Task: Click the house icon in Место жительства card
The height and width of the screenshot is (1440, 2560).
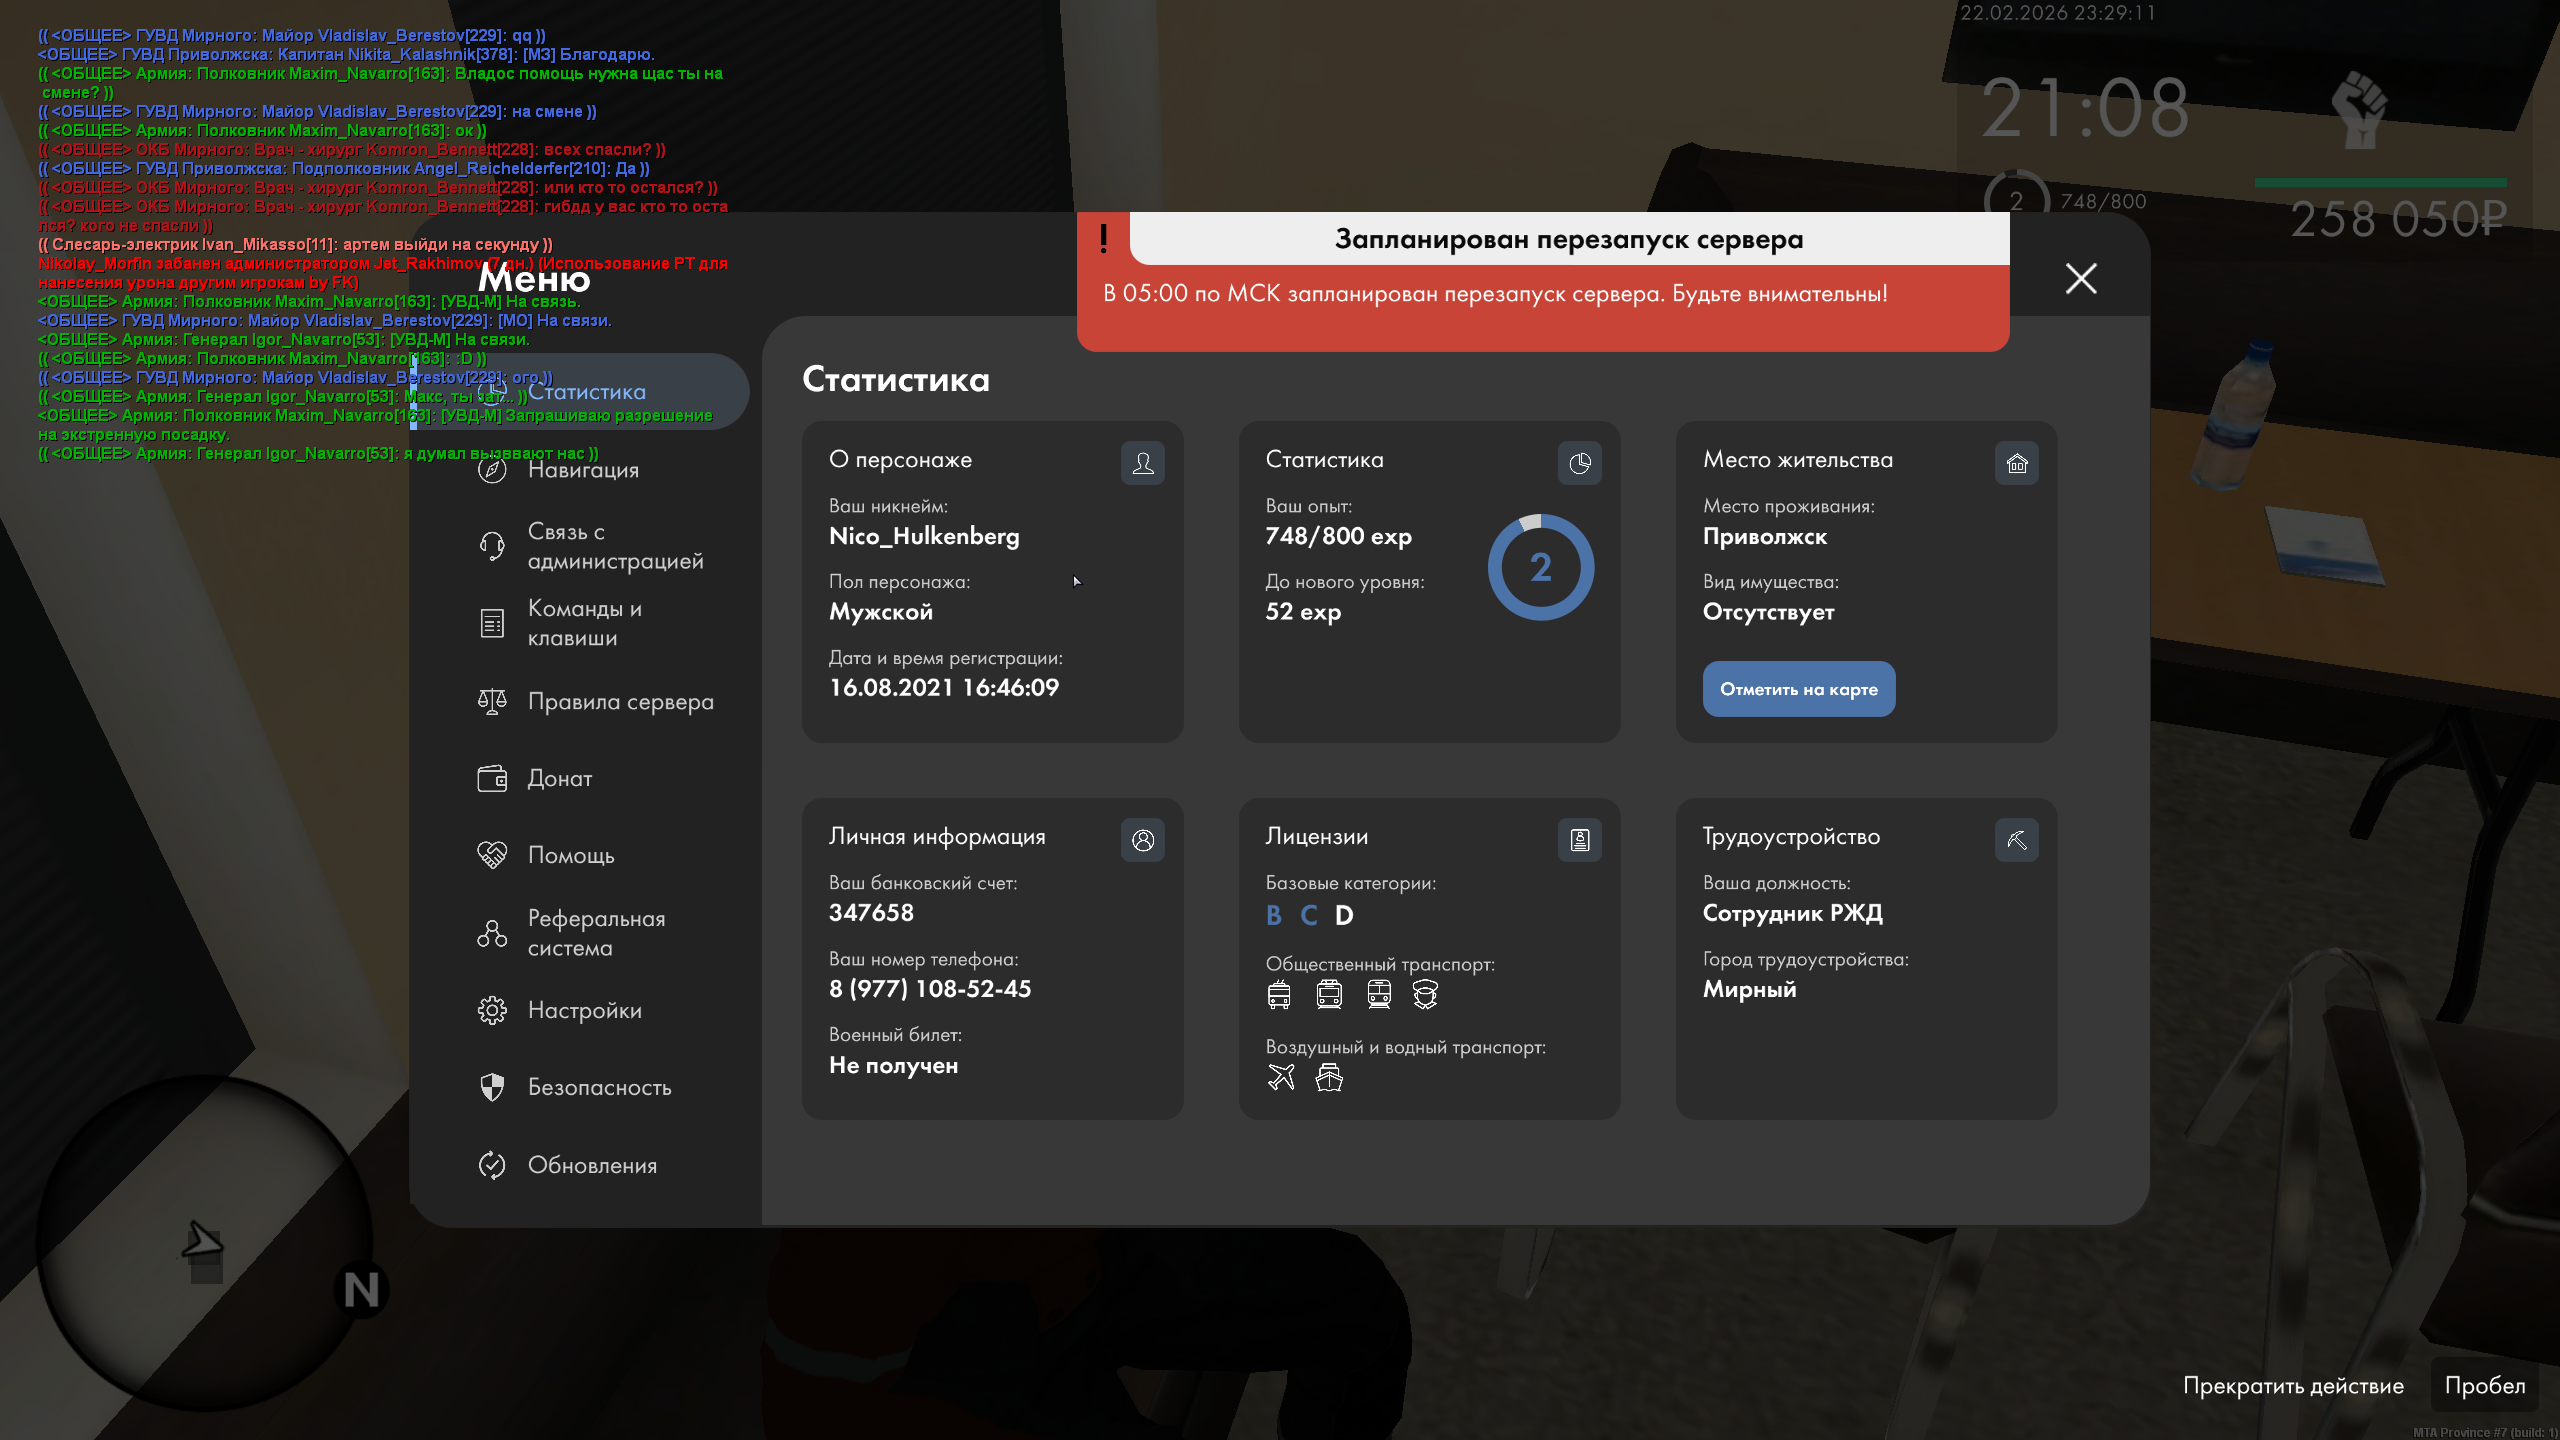Action: coord(2016,463)
